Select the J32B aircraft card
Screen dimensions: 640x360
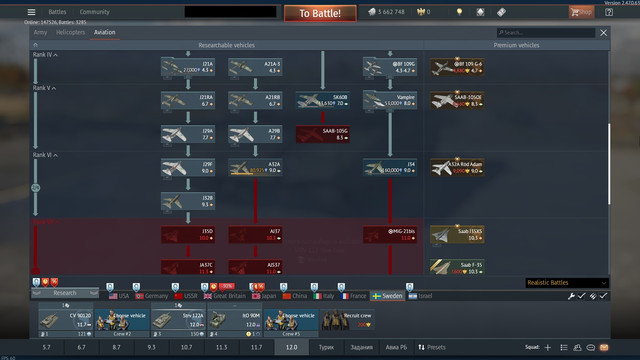(x=188, y=201)
